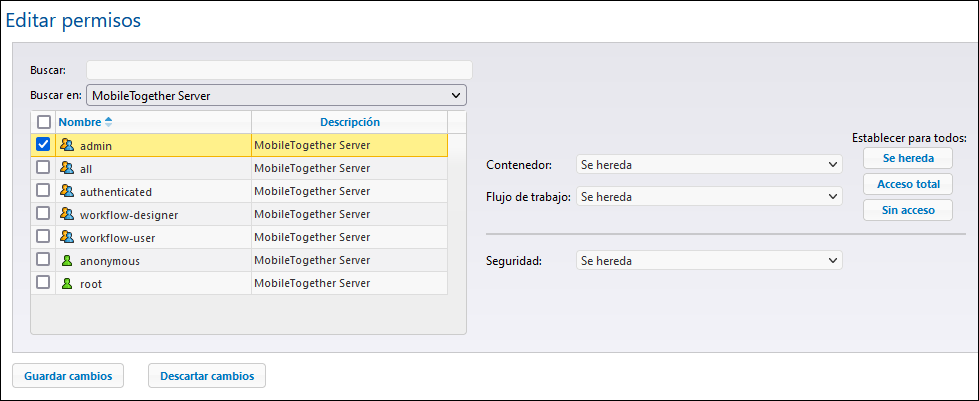Check the anonymous row checkbox

(43, 260)
